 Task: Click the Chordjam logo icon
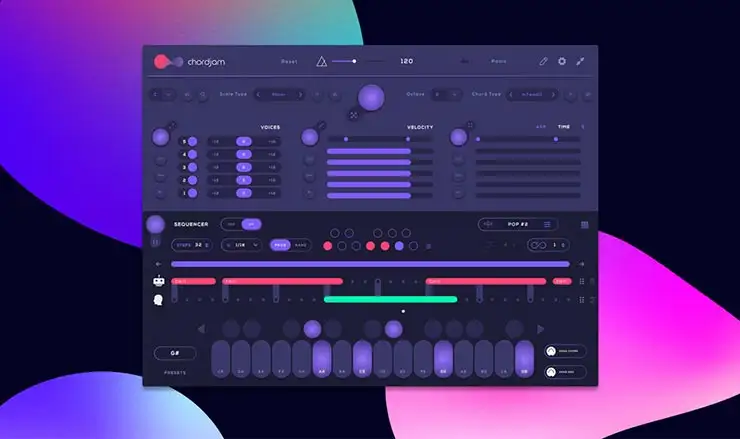pos(168,61)
